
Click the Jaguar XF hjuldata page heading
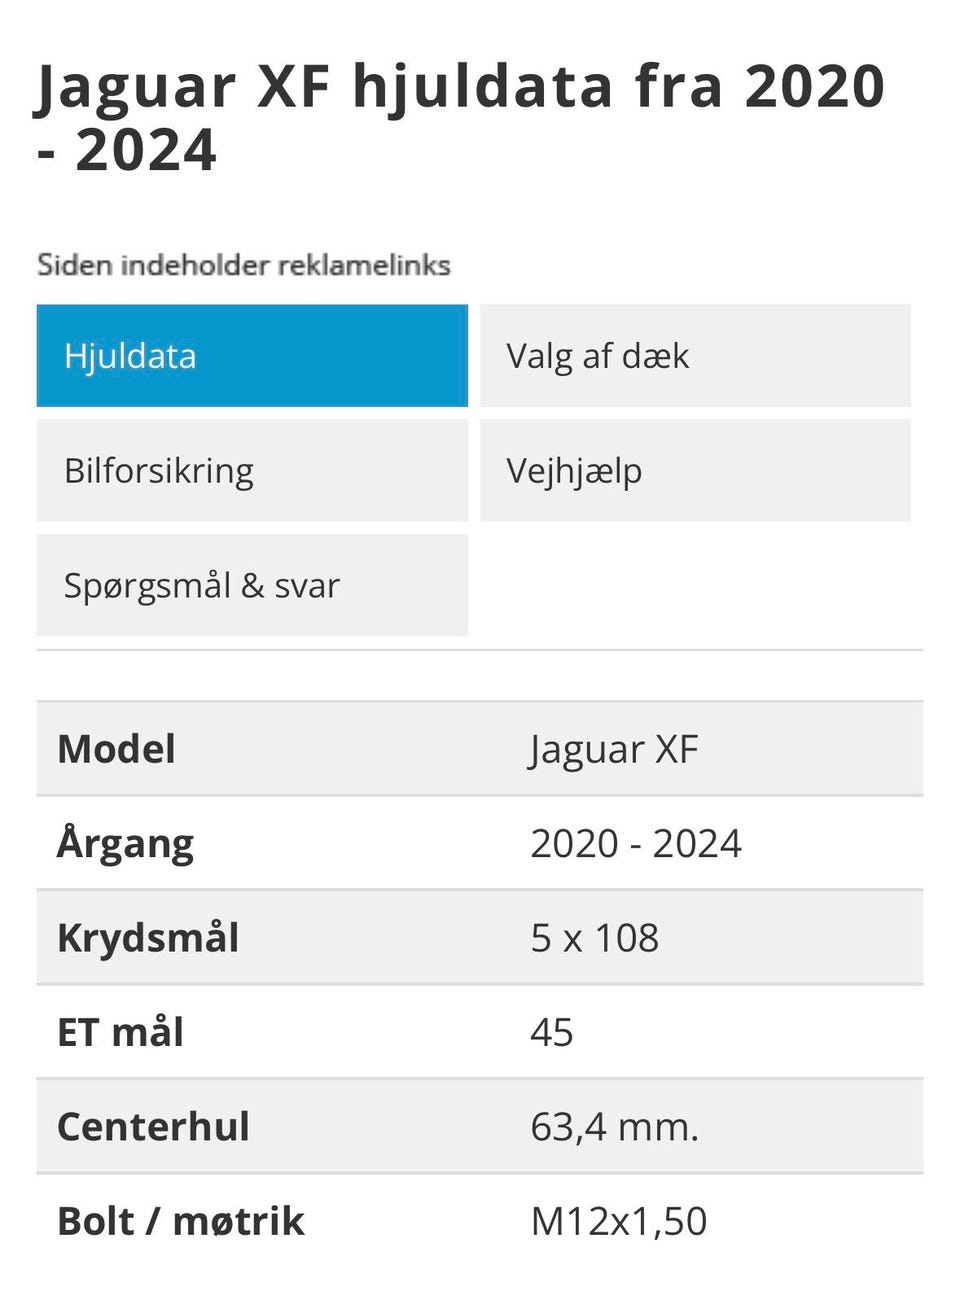pyautogui.click(x=460, y=117)
